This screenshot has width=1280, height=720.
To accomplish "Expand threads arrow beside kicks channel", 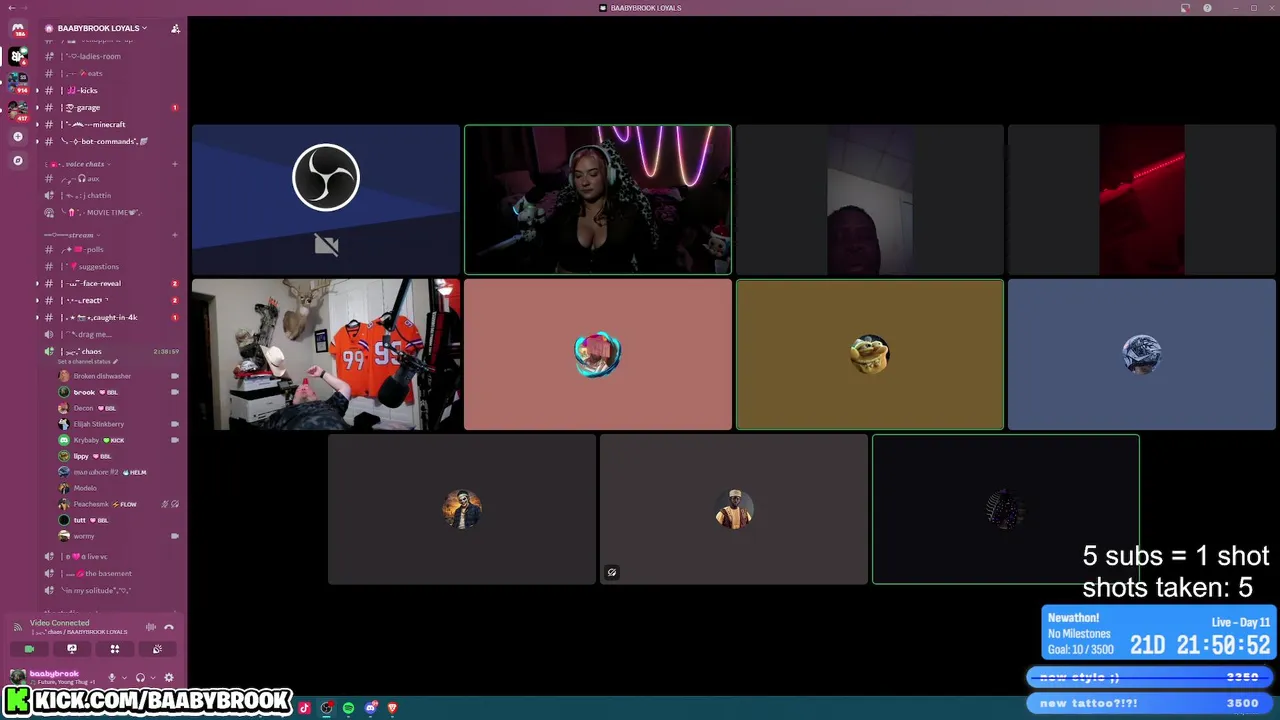I will [38, 90].
